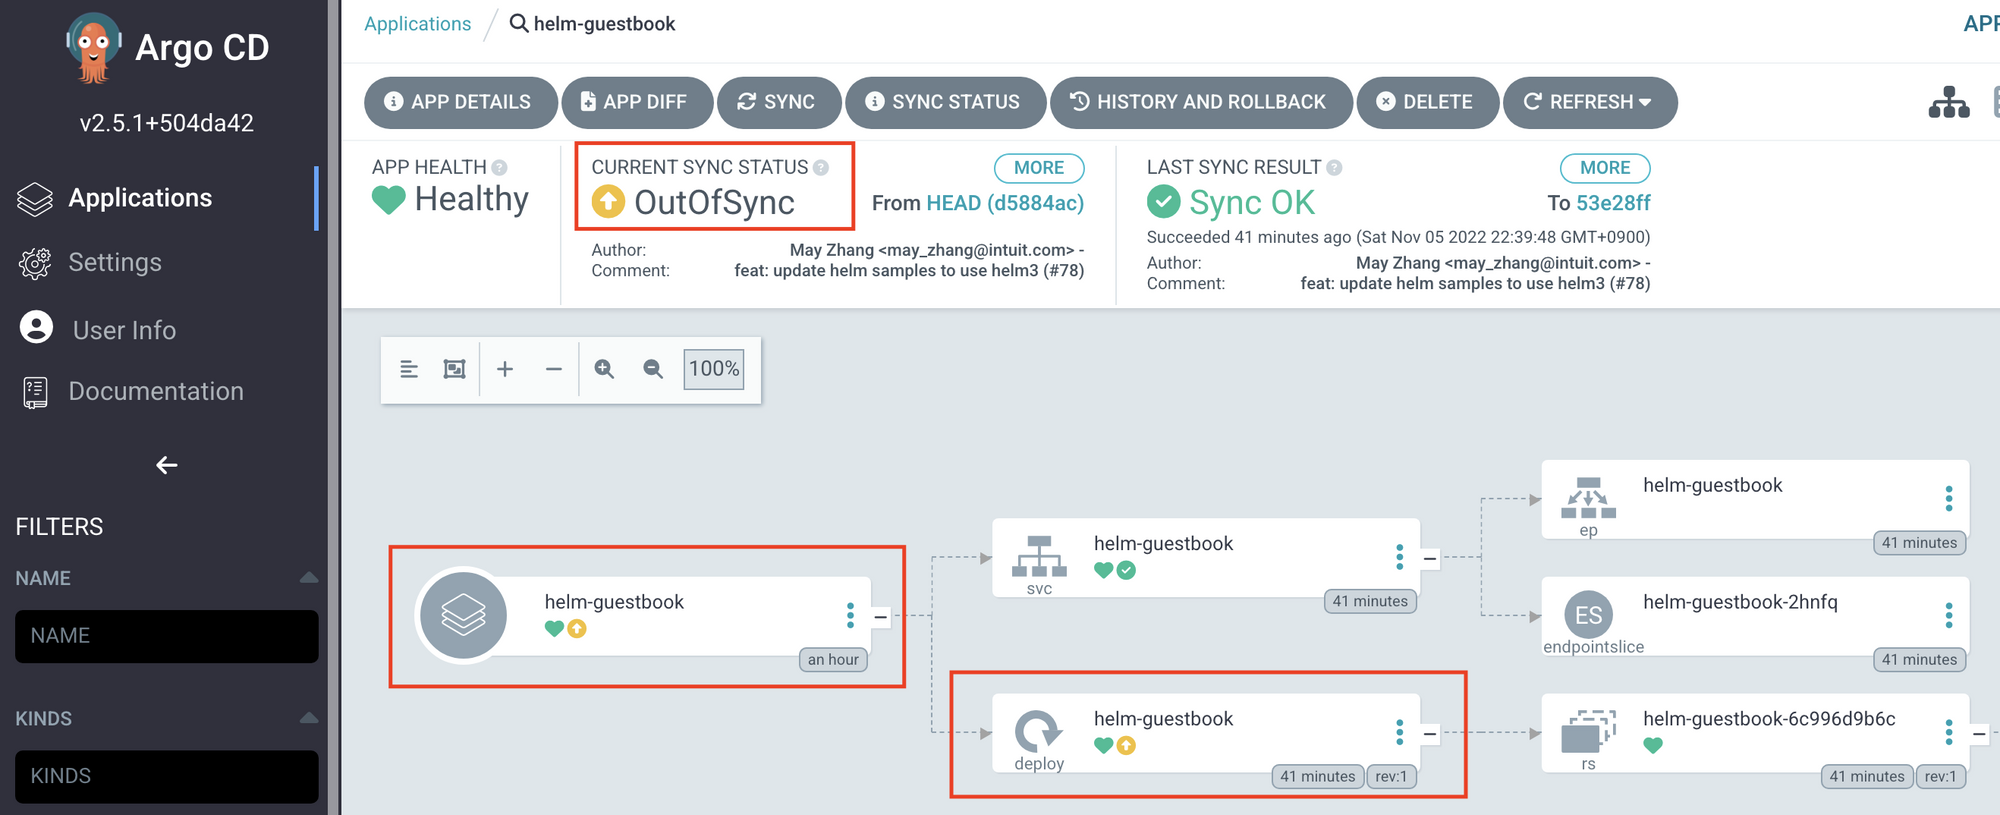Click the Healthy app health text

pos(471,199)
